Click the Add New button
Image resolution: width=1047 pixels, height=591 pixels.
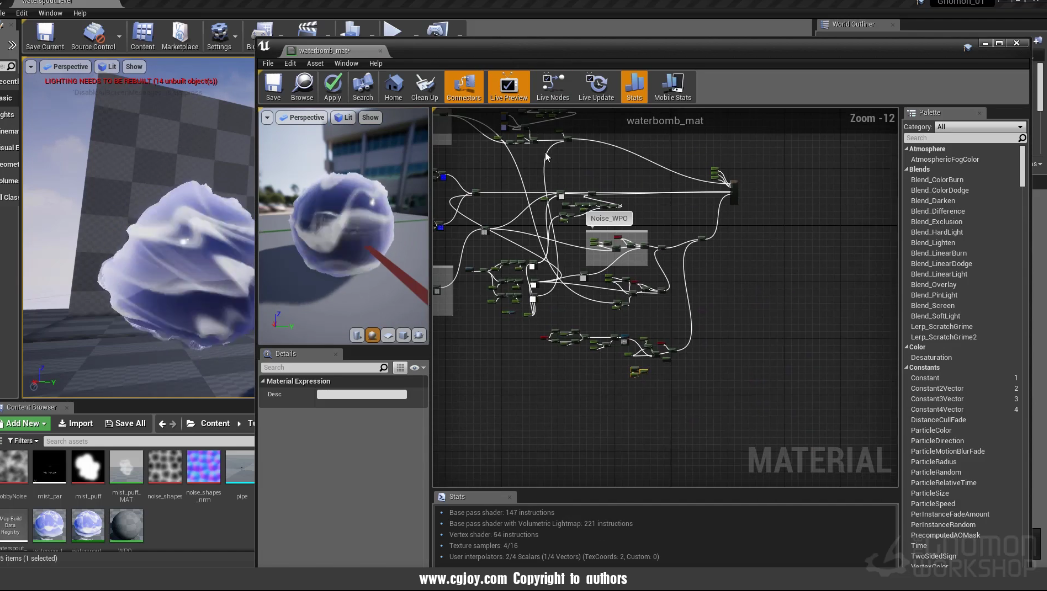point(24,423)
